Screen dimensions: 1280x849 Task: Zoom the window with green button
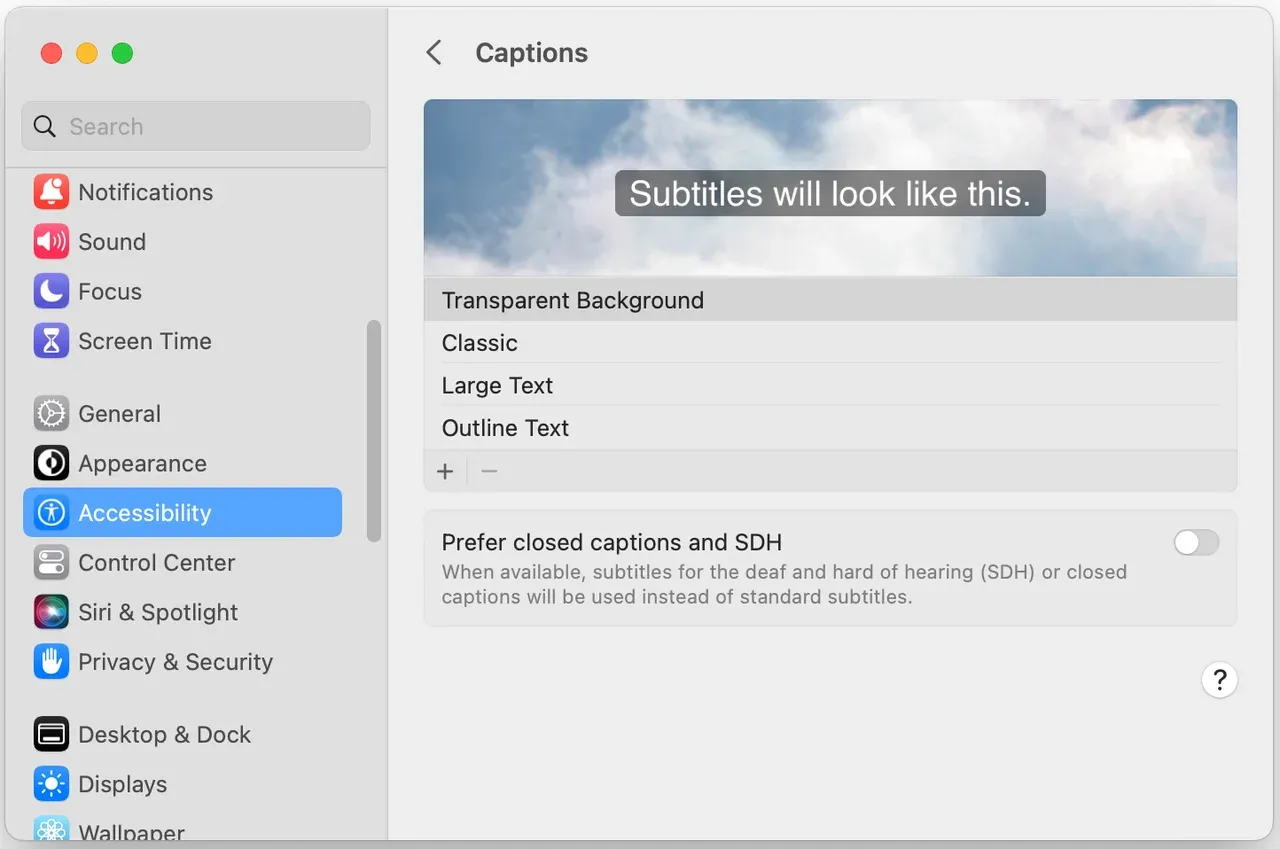pos(122,53)
